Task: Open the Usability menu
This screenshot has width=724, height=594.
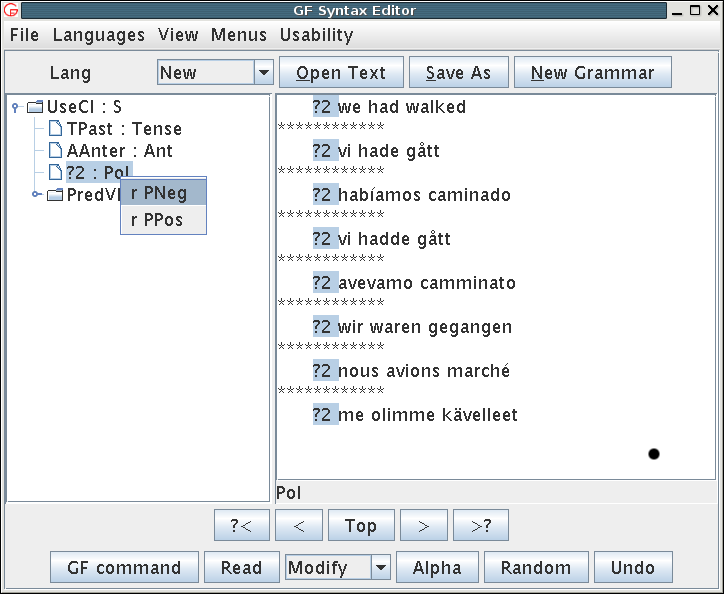Action: click(316, 35)
